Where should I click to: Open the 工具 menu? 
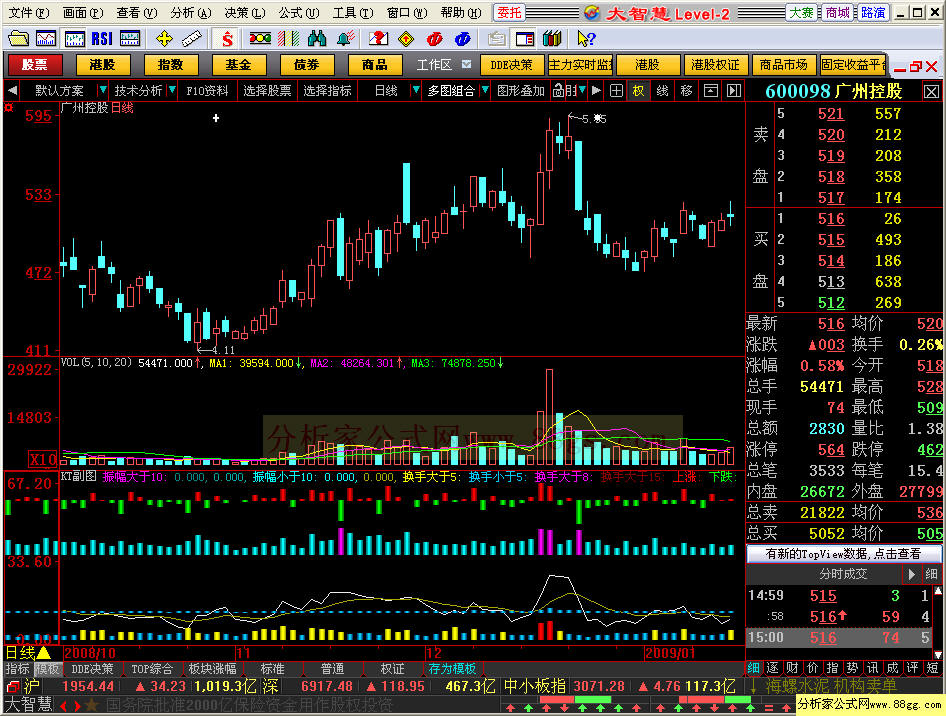tap(353, 13)
